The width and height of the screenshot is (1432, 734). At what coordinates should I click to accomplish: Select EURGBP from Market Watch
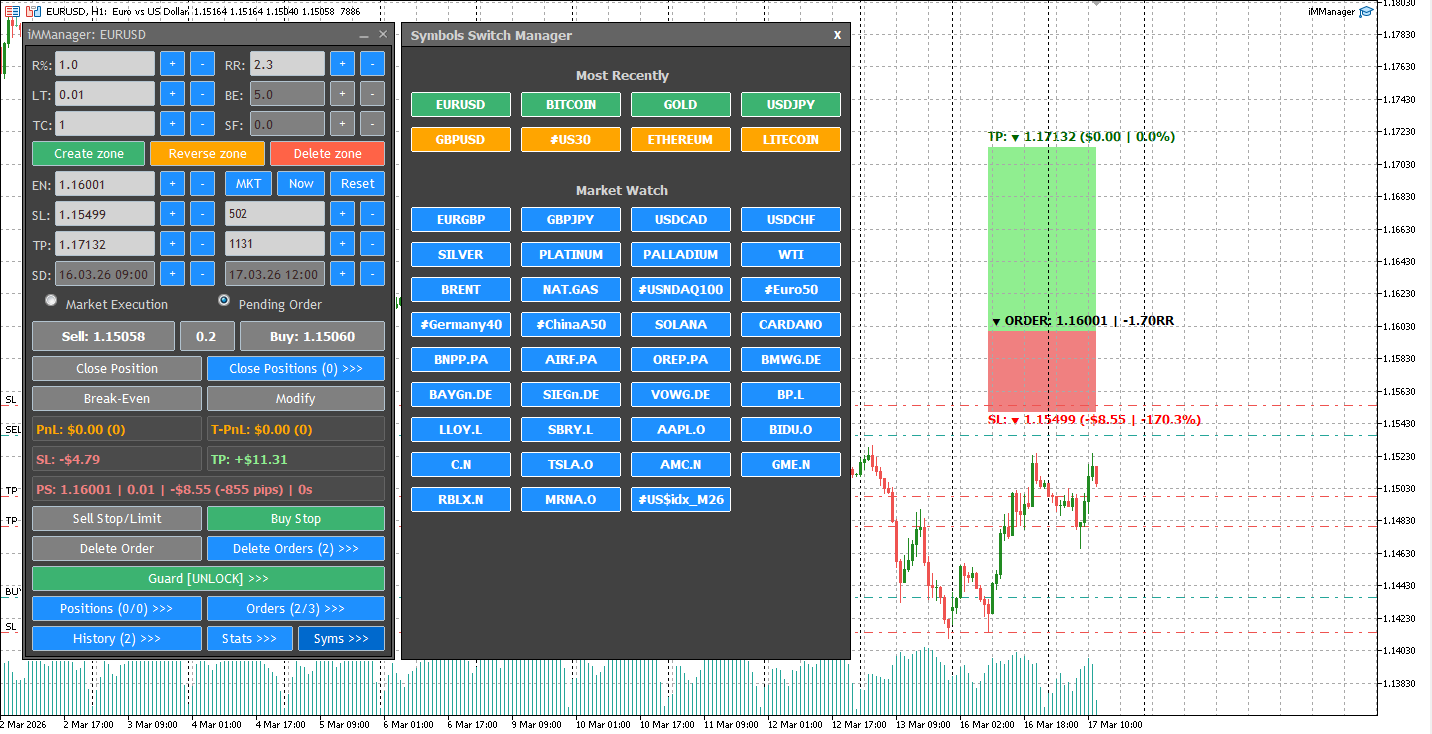tap(461, 220)
